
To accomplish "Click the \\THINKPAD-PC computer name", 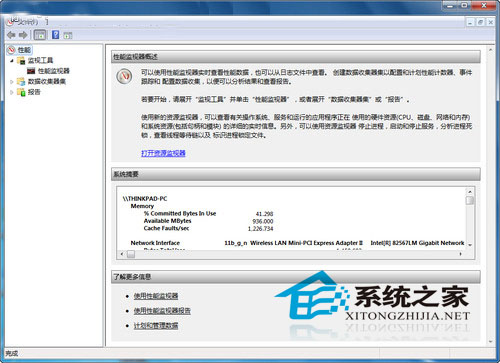I will click(x=145, y=199).
